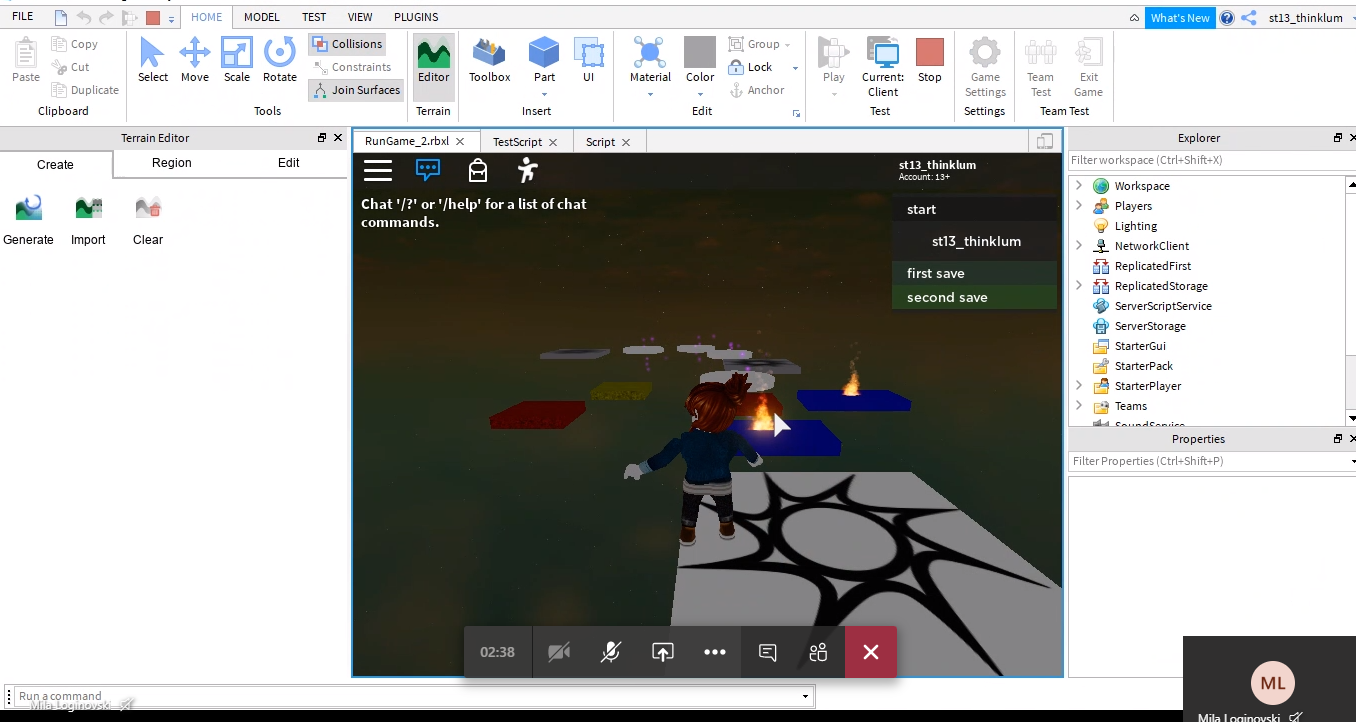Stop the running game test

click(x=930, y=60)
